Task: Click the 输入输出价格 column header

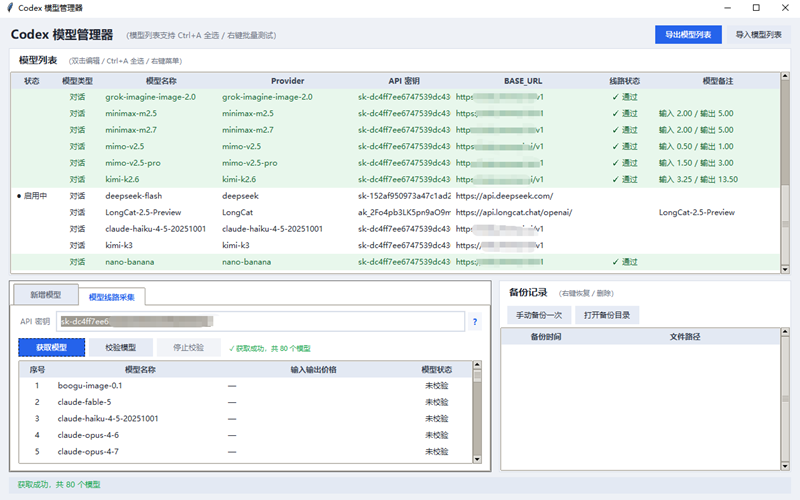Action: (313, 369)
